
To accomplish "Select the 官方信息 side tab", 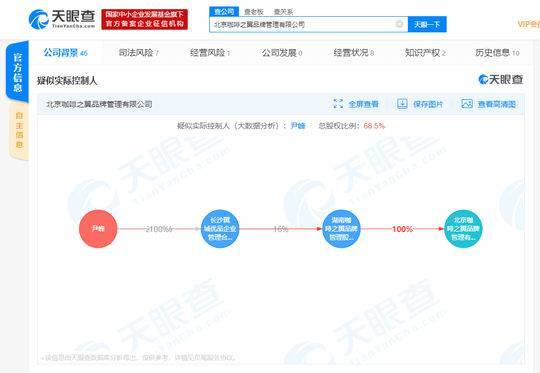I will (18, 72).
